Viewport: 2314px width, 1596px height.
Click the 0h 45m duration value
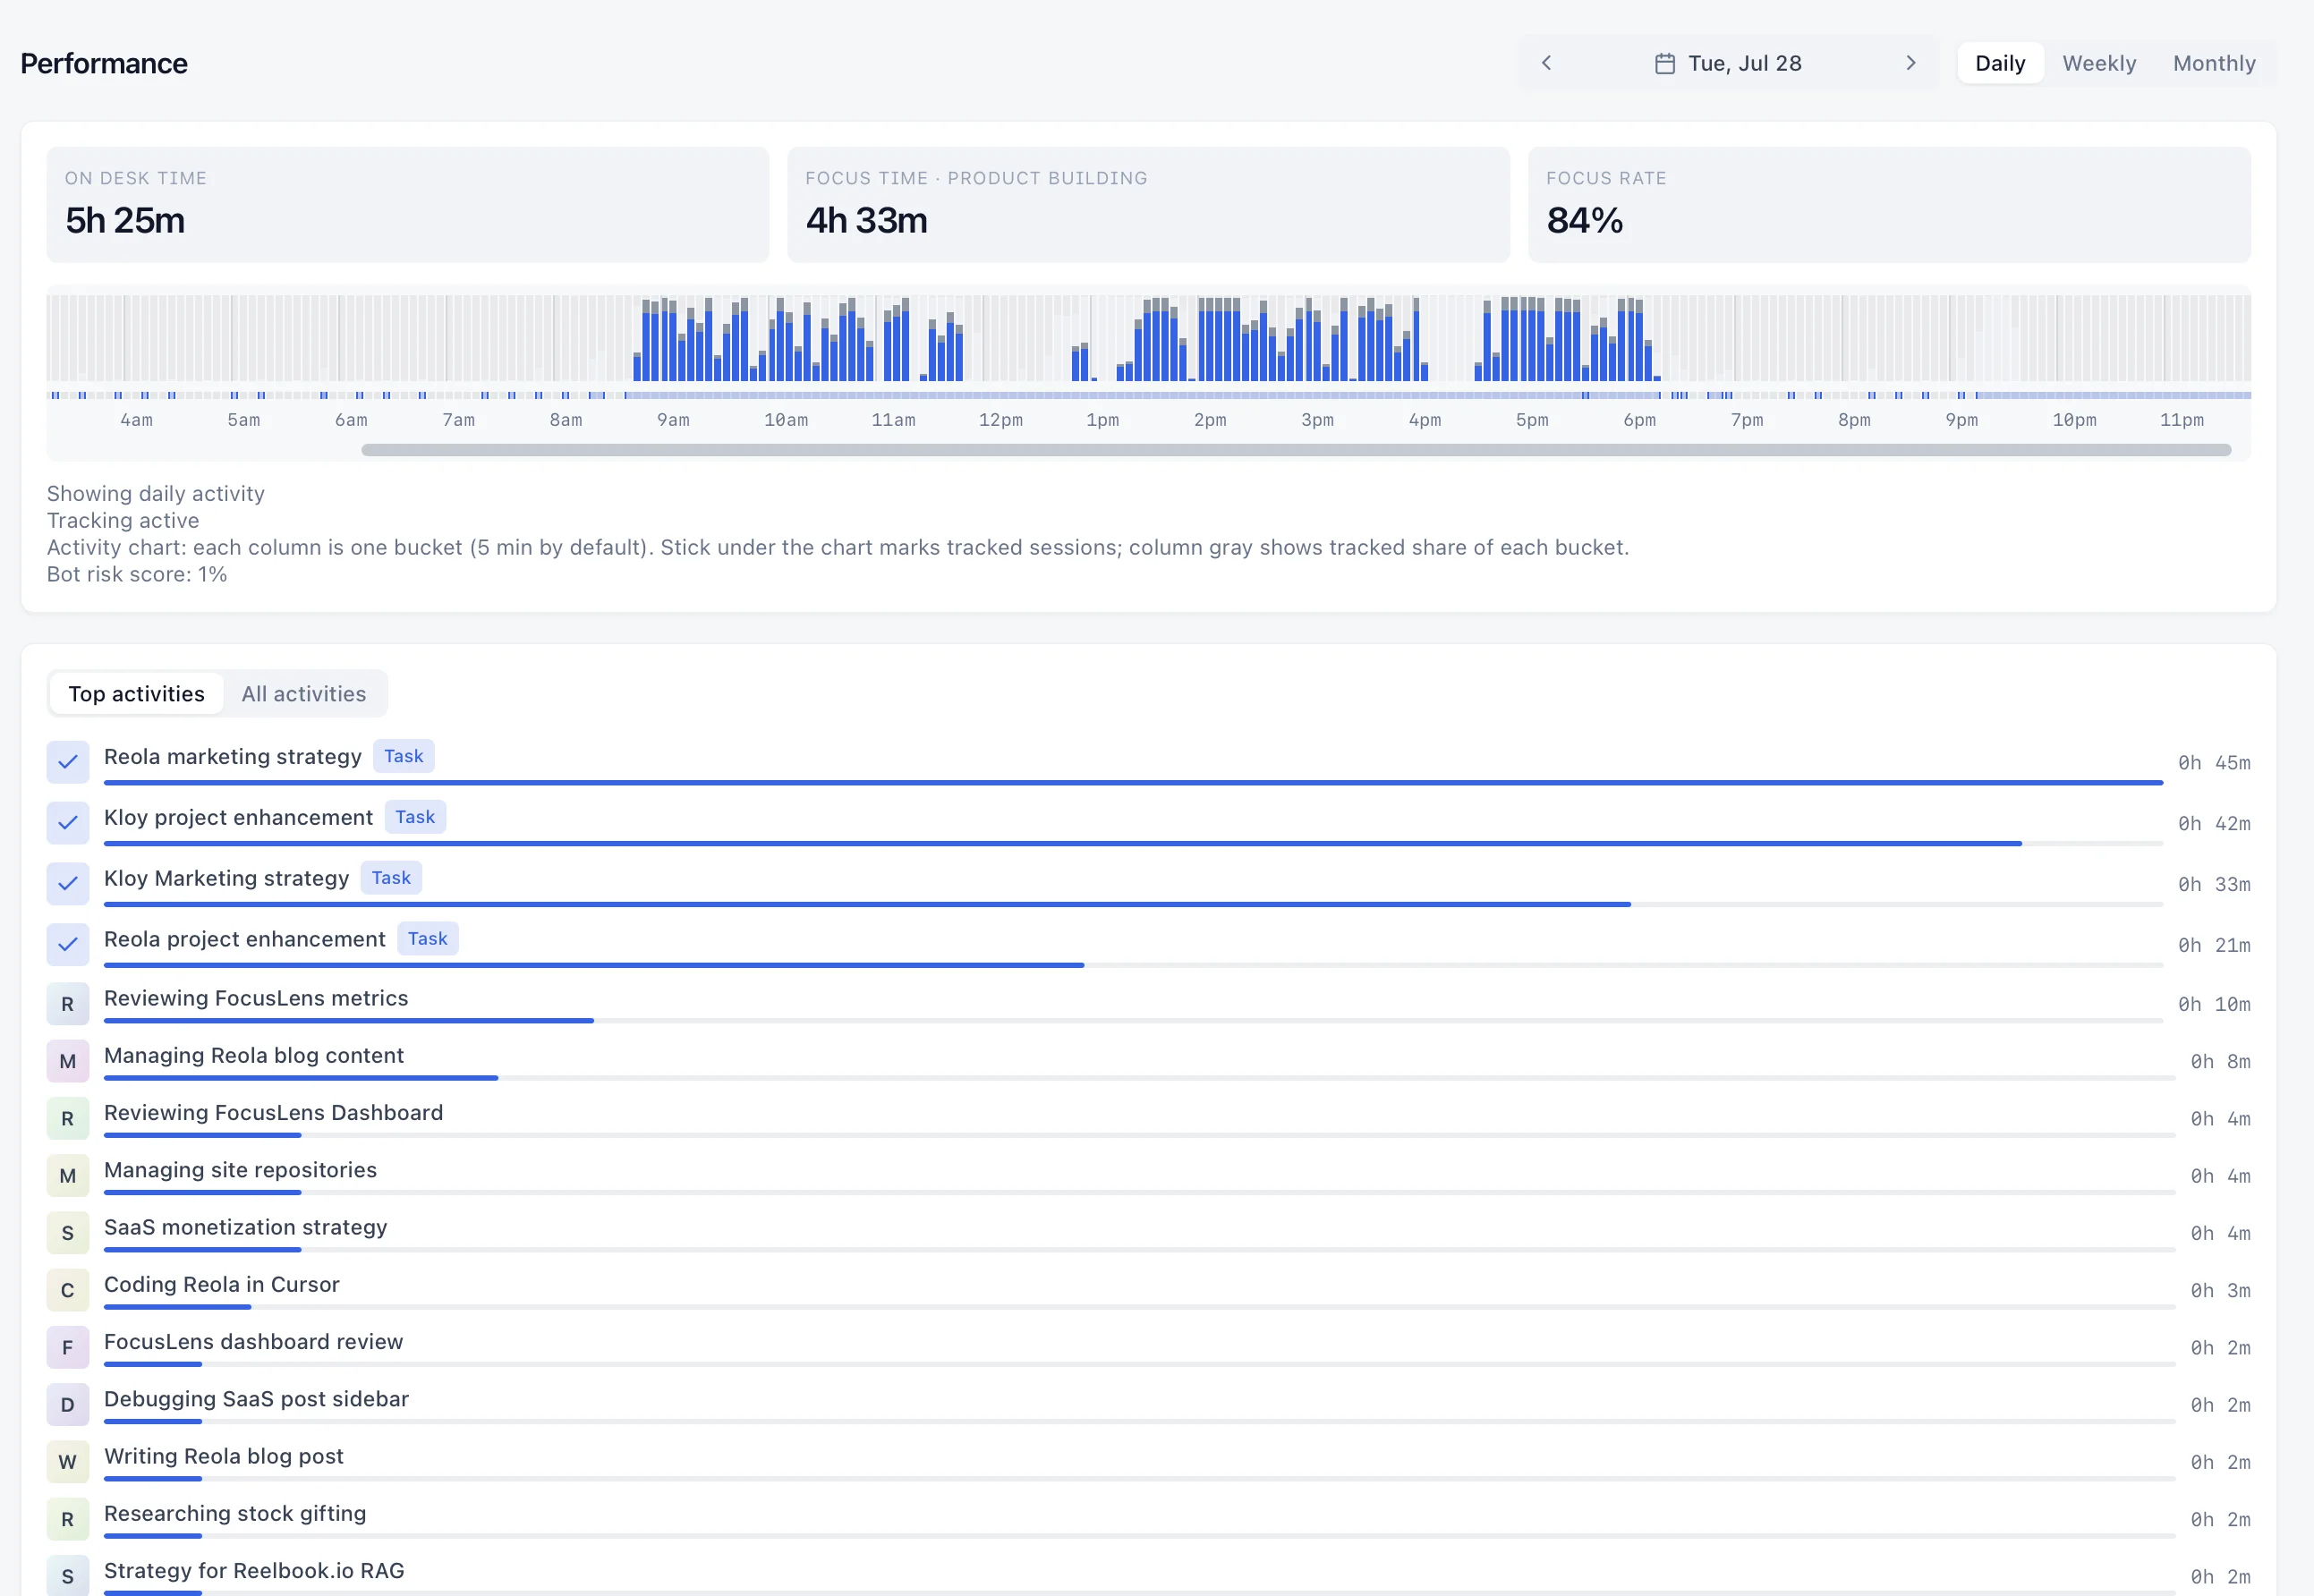[2214, 763]
